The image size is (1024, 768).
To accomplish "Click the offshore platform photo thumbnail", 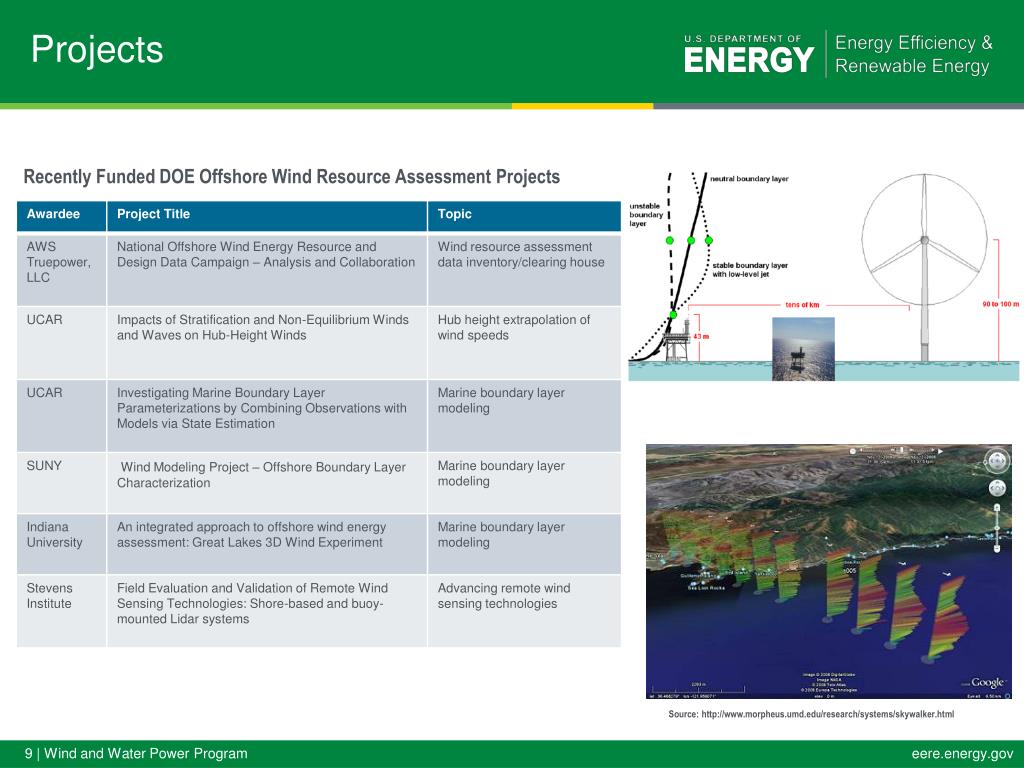I will point(803,349).
